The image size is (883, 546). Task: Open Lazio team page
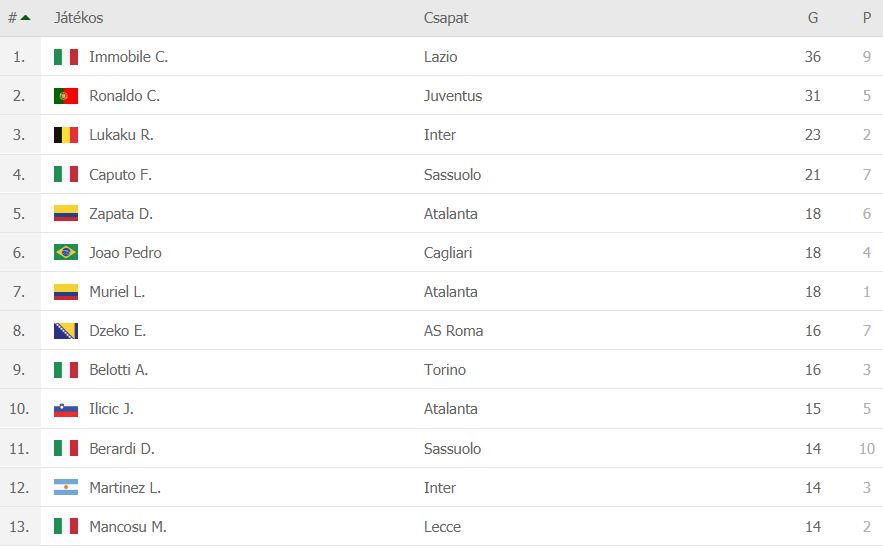(x=440, y=57)
